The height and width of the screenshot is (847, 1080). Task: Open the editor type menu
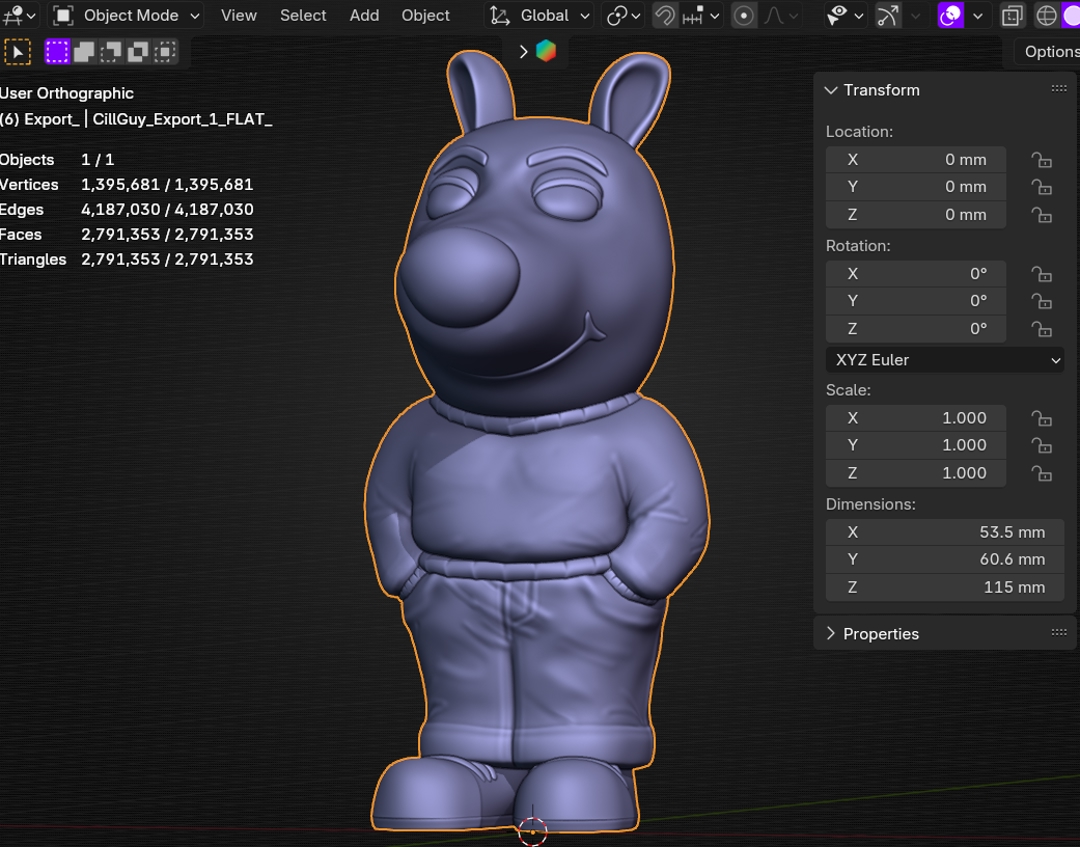tap(18, 15)
